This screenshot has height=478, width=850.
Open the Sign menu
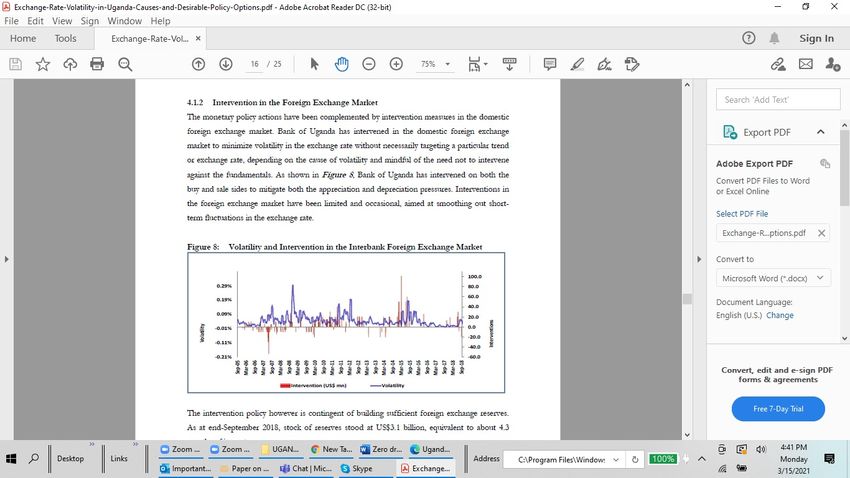pyautogui.click(x=89, y=21)
